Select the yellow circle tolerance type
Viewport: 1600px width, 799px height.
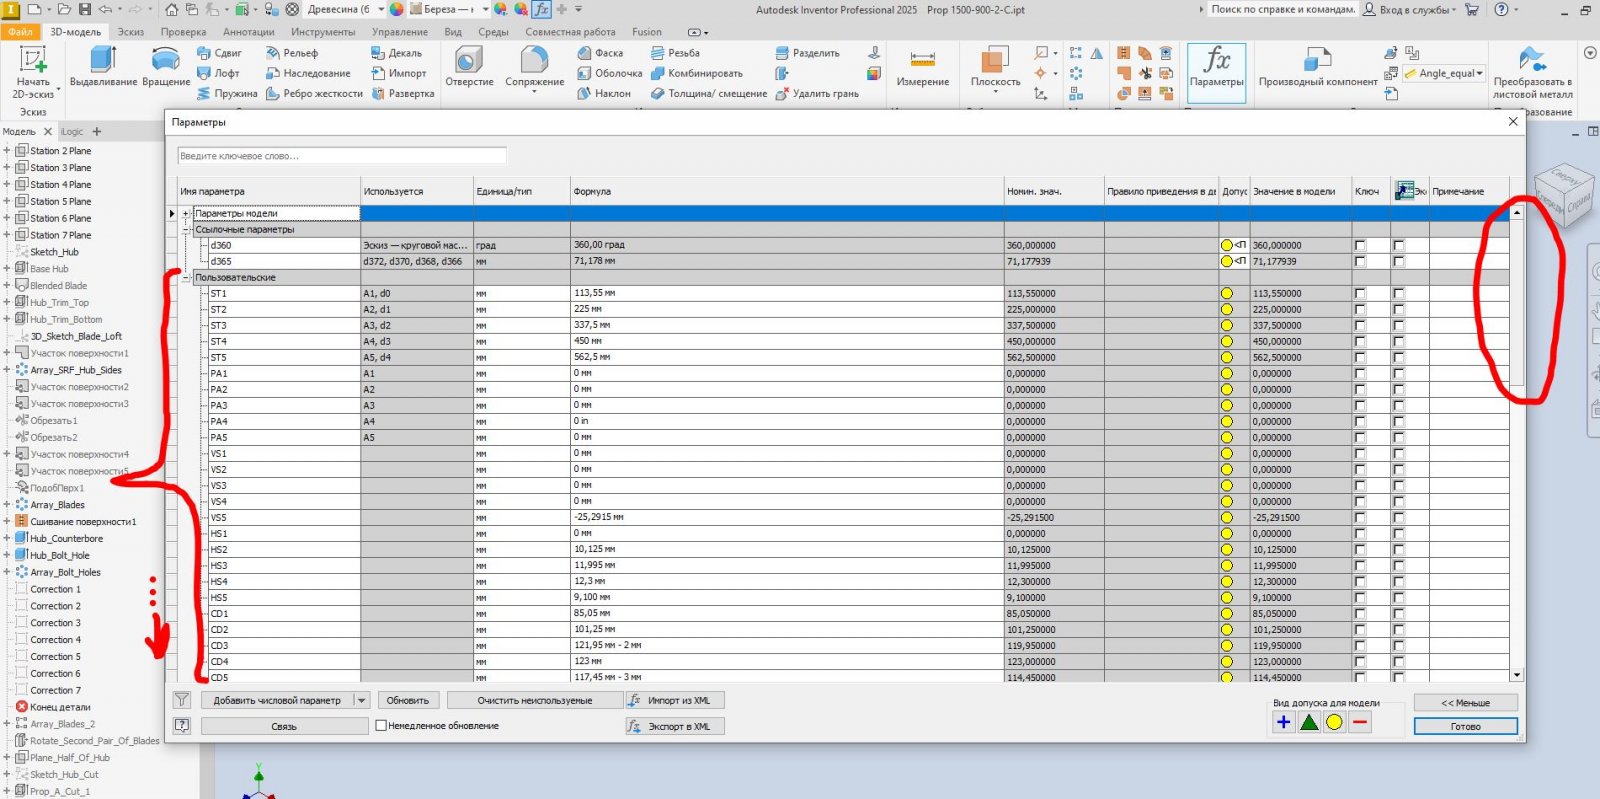pyautogui.click(x=1334, y=722)
